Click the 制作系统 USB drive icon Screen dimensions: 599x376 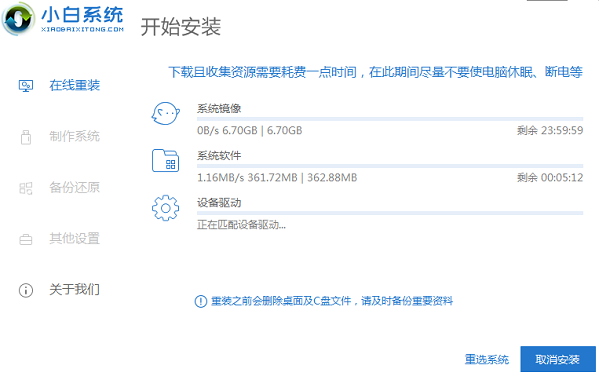(x=26, y=137)
